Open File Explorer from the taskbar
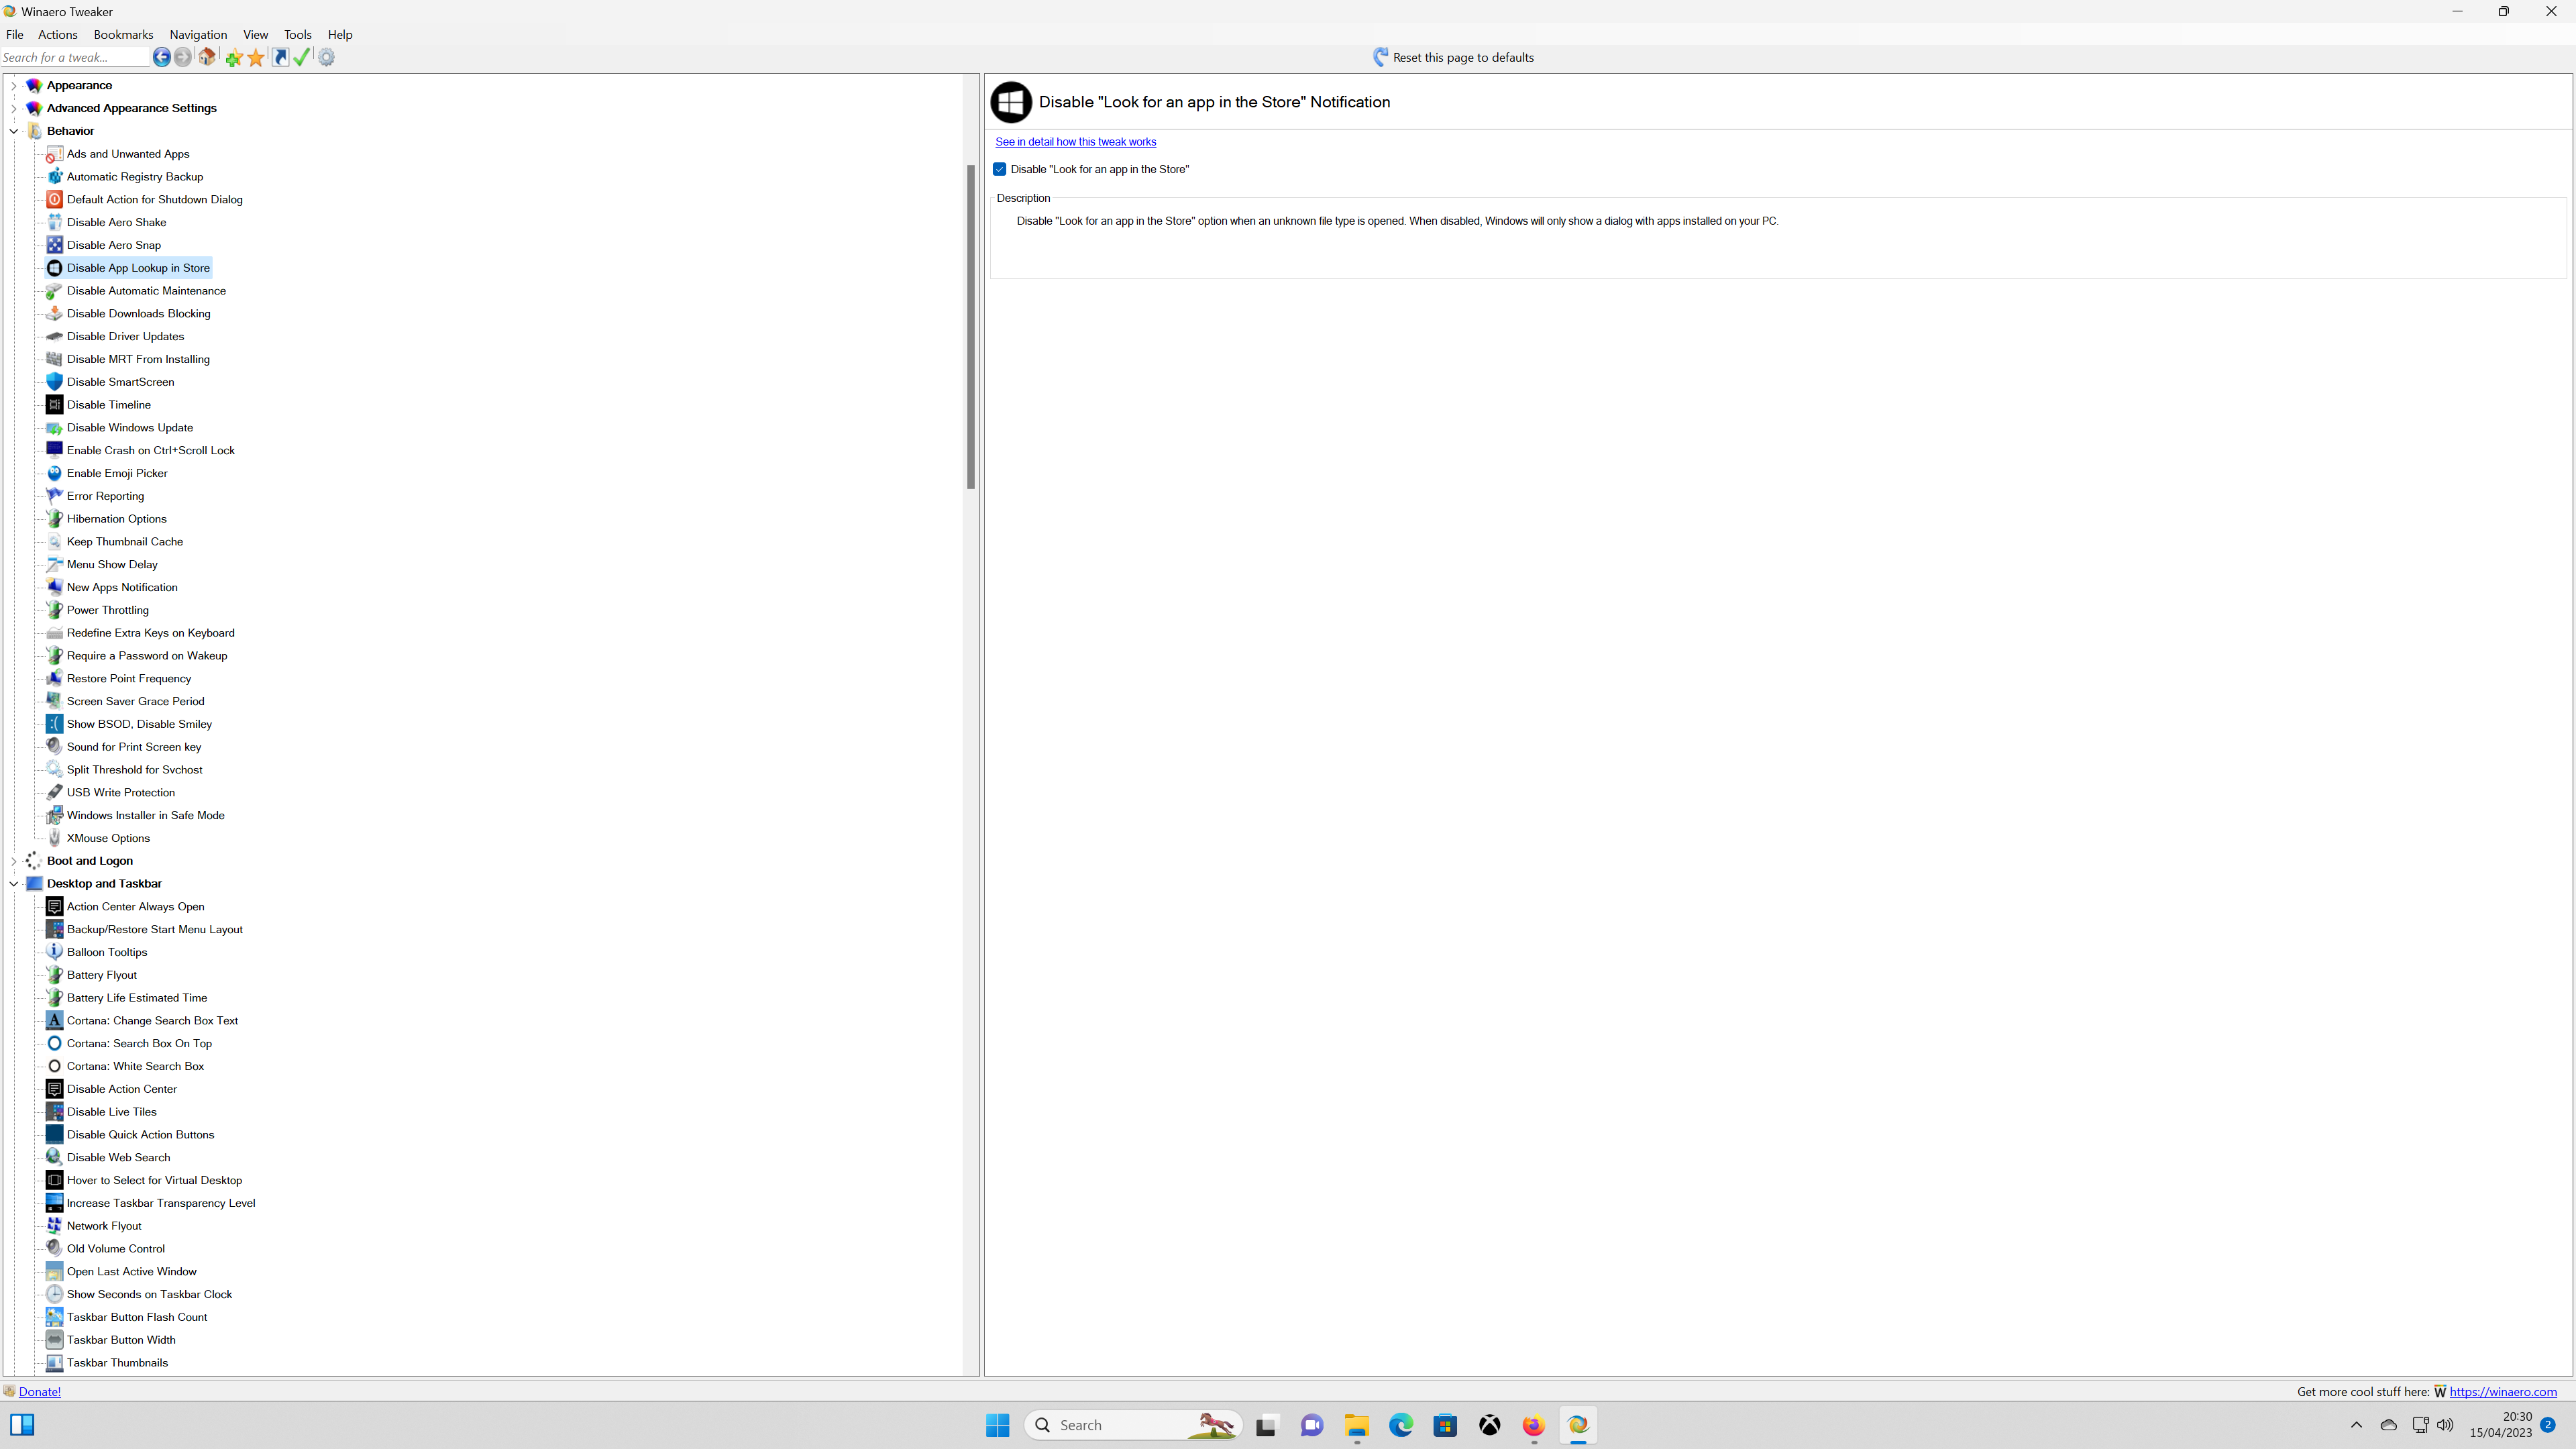Image resolution: width=2576 pixels, height=1449 pixels. [x=1356, y=1425]
